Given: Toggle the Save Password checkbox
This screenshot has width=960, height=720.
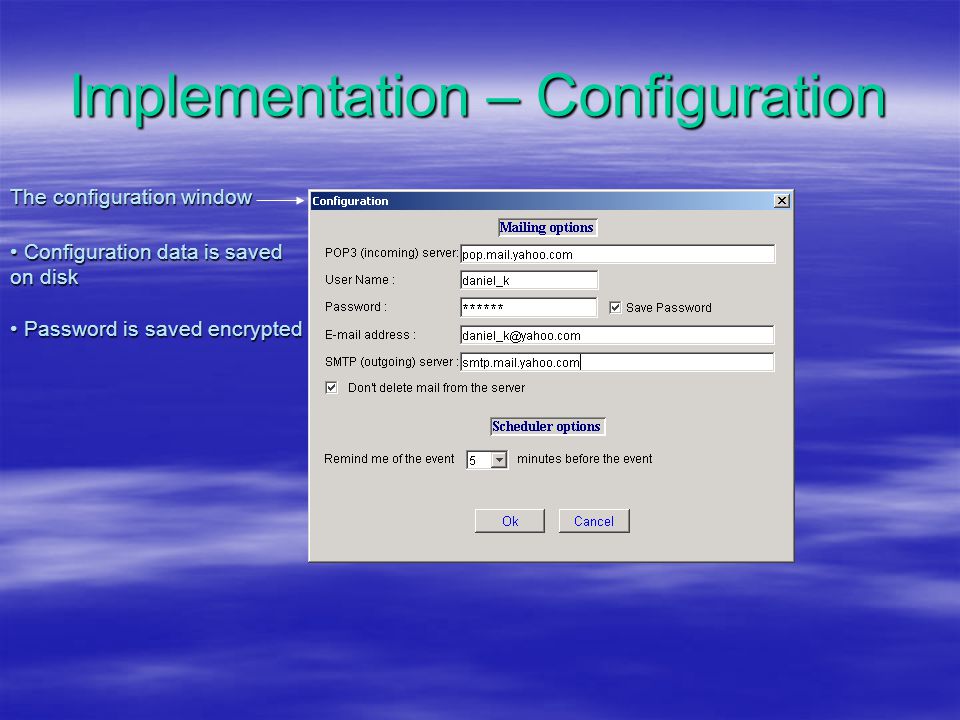Looking at the screenshot, I should pos(615,307).
